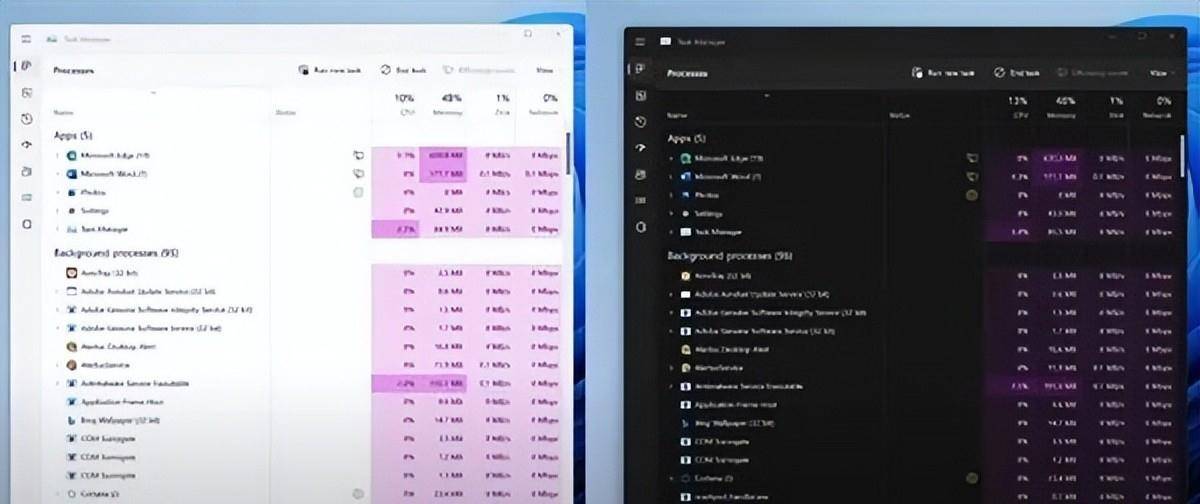The image size is (1200, 504).
Task: Click Microsoft Word status icon in light window
Action: pos(358,173)
